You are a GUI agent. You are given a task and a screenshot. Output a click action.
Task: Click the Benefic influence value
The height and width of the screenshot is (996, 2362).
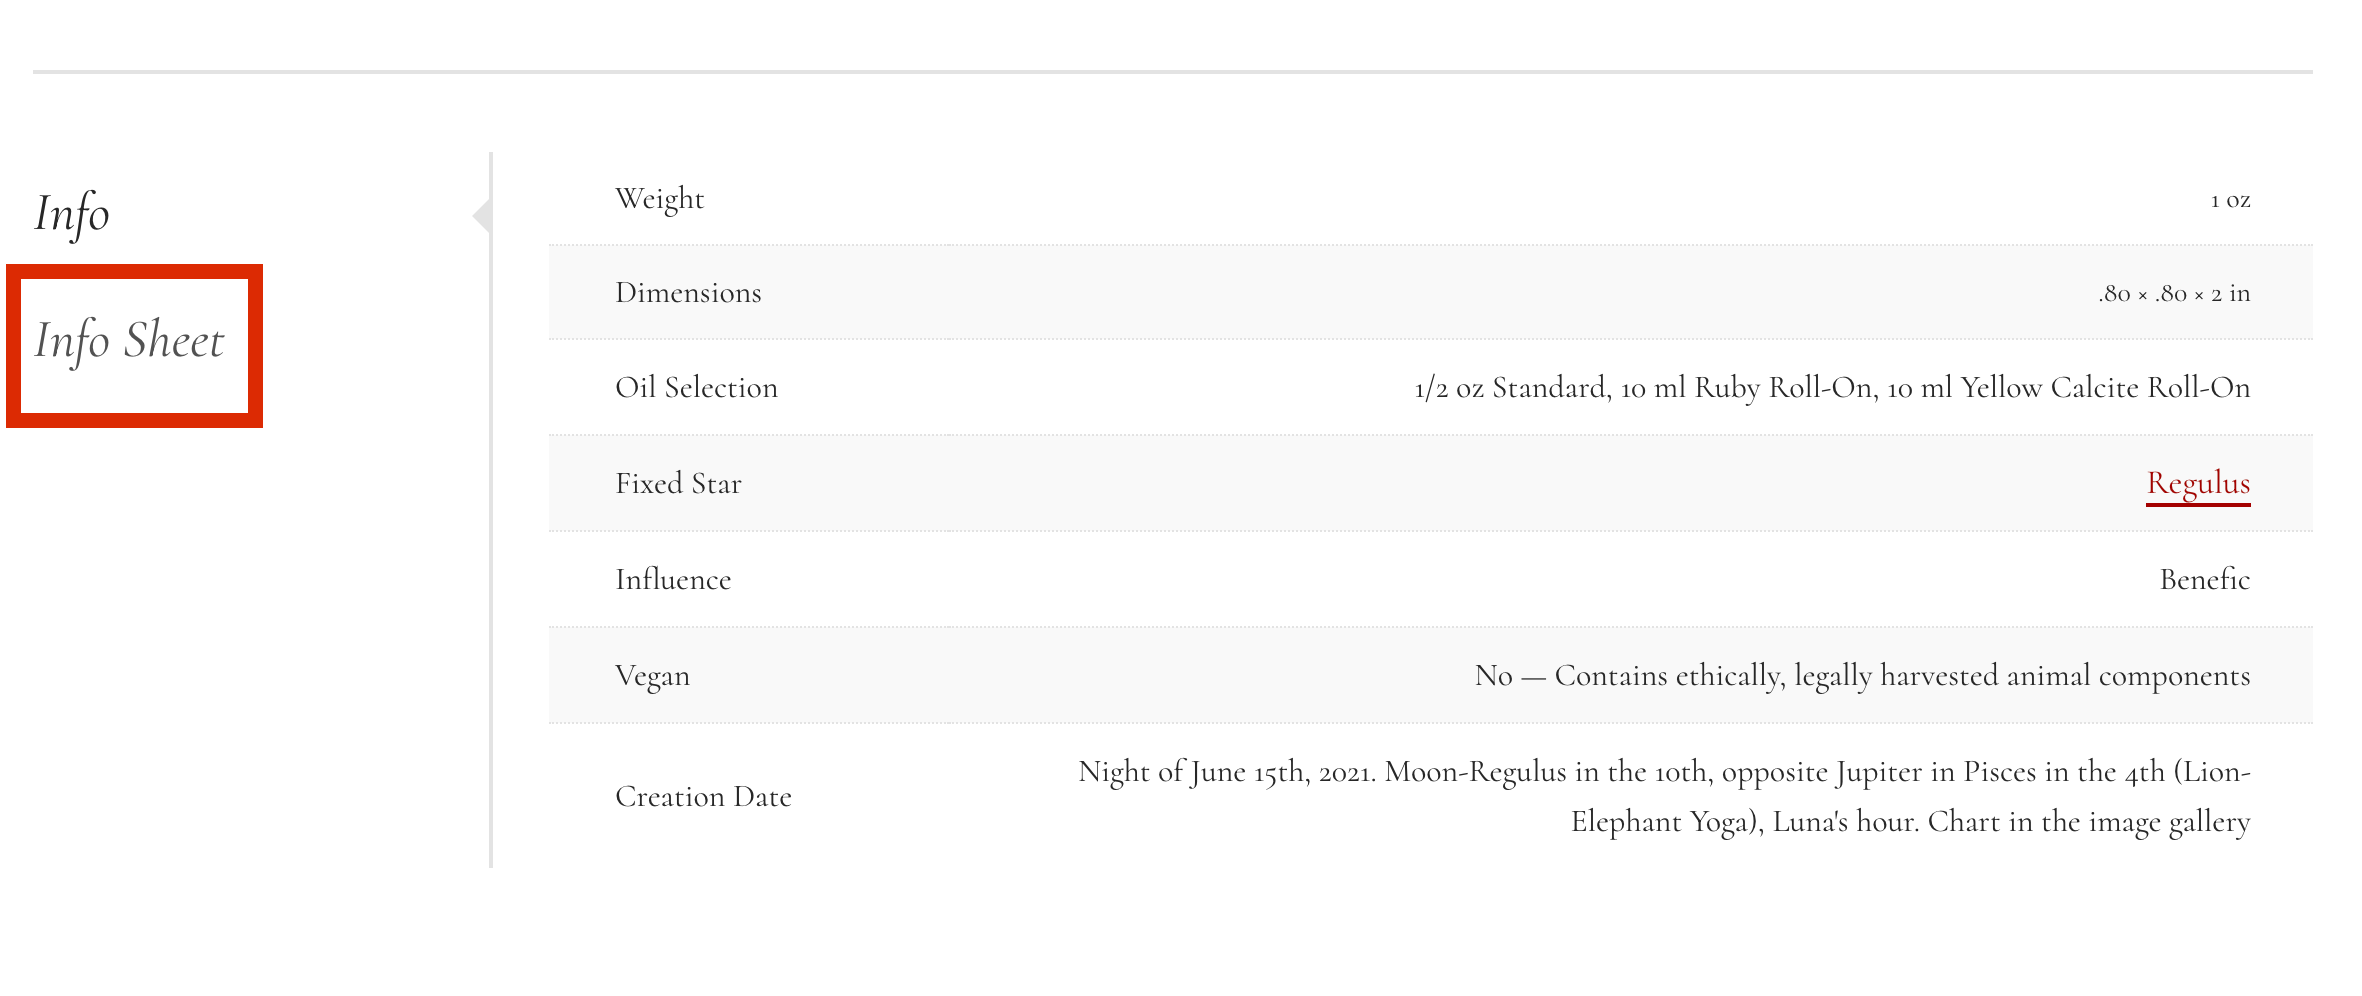click(x=2205, y=580)
